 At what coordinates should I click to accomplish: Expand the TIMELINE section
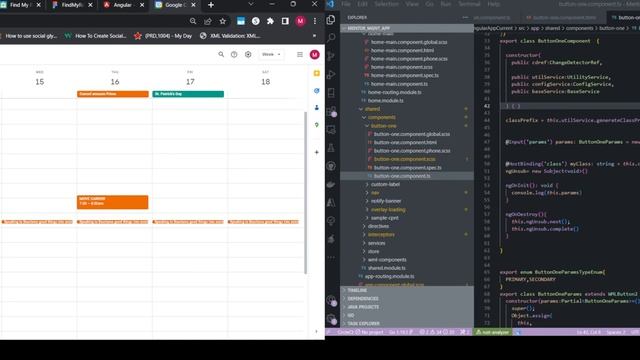[407, 290]
